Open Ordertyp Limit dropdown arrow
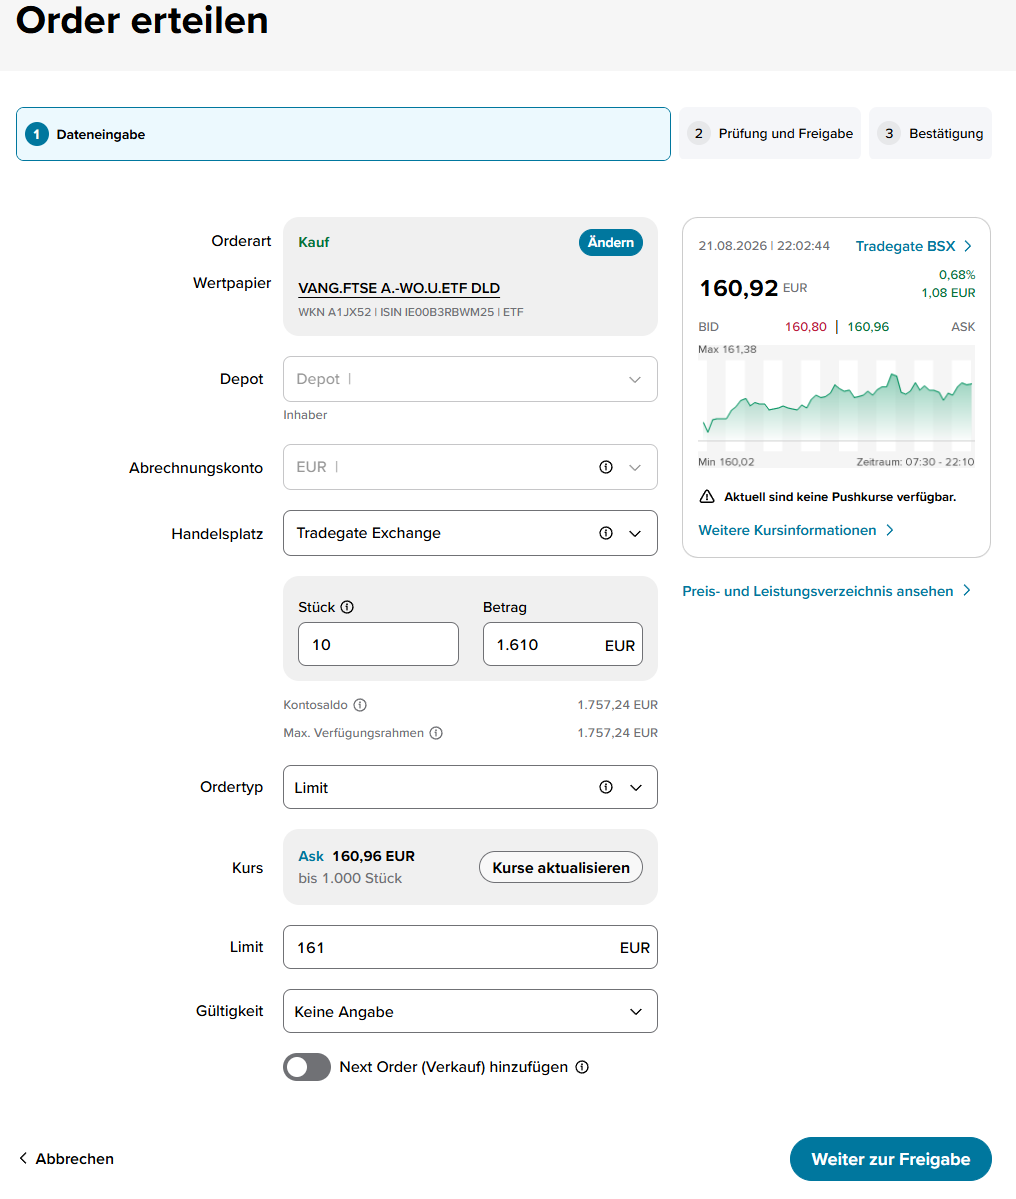Image resolution: width=1016 pixels, height=1199 pixels. [x=635, y=787]
